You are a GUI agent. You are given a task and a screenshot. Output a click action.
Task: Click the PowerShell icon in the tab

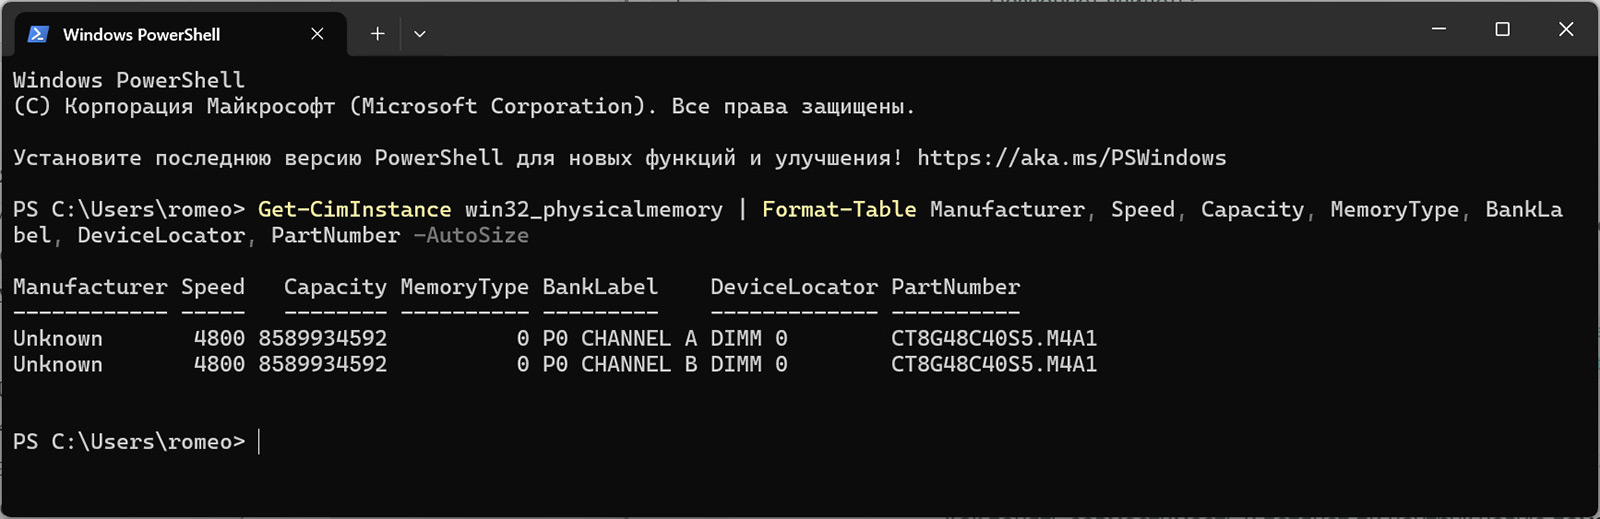pos(38,34)
